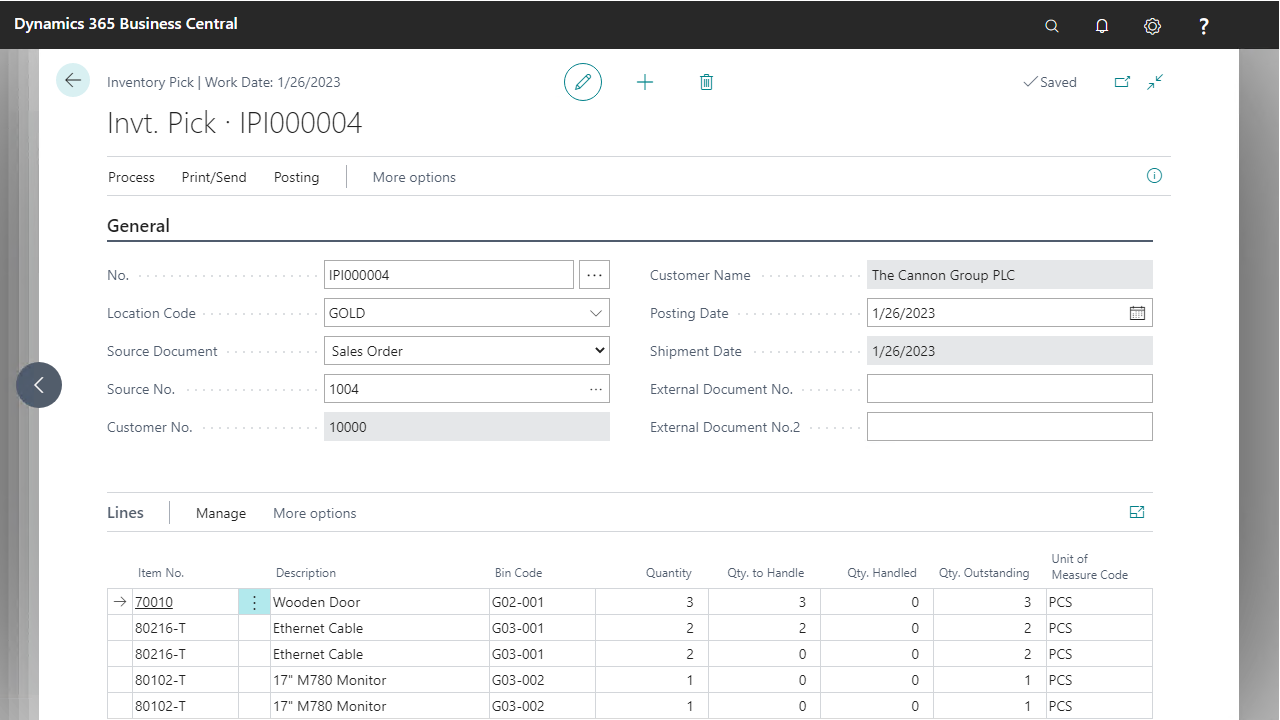The image size is (1280, 720).
Task: Click the search magnifier icon
Action: click(1052, 26)
